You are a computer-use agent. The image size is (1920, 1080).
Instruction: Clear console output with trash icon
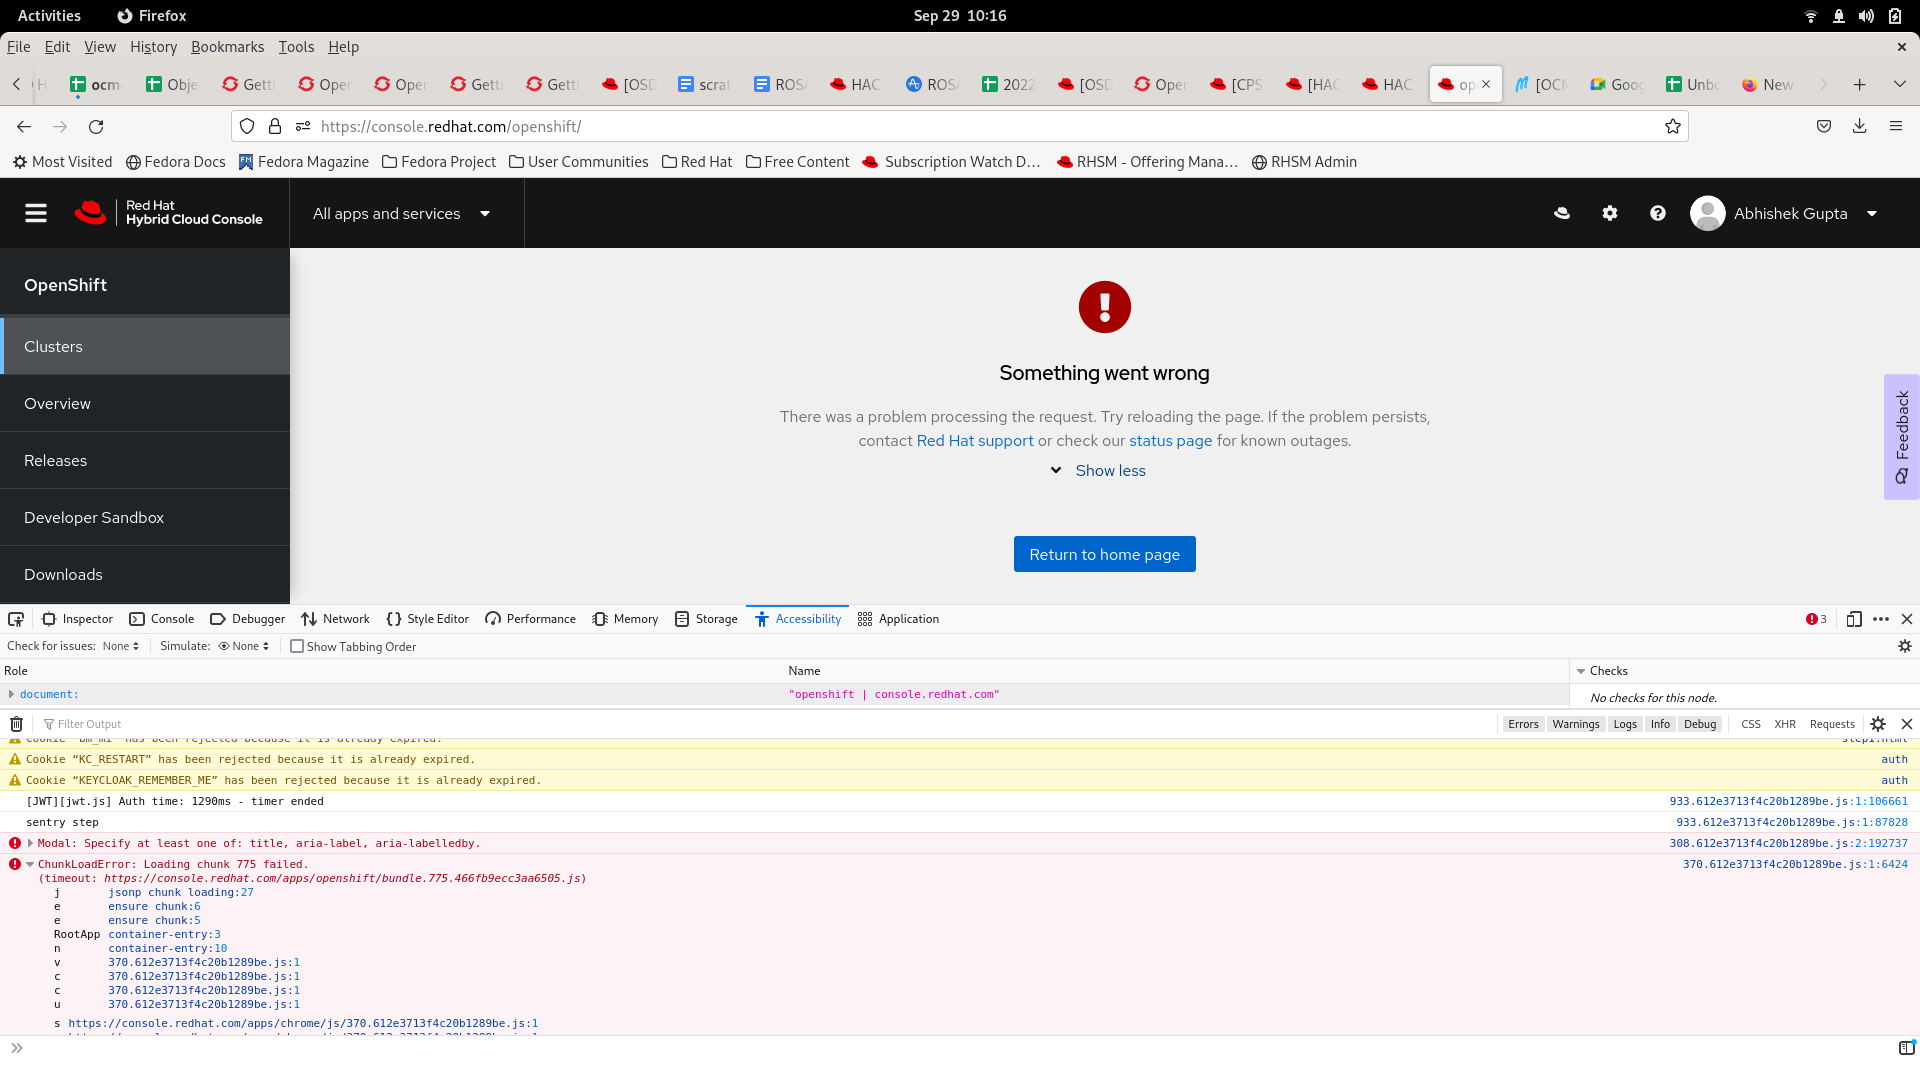(17, 724)
